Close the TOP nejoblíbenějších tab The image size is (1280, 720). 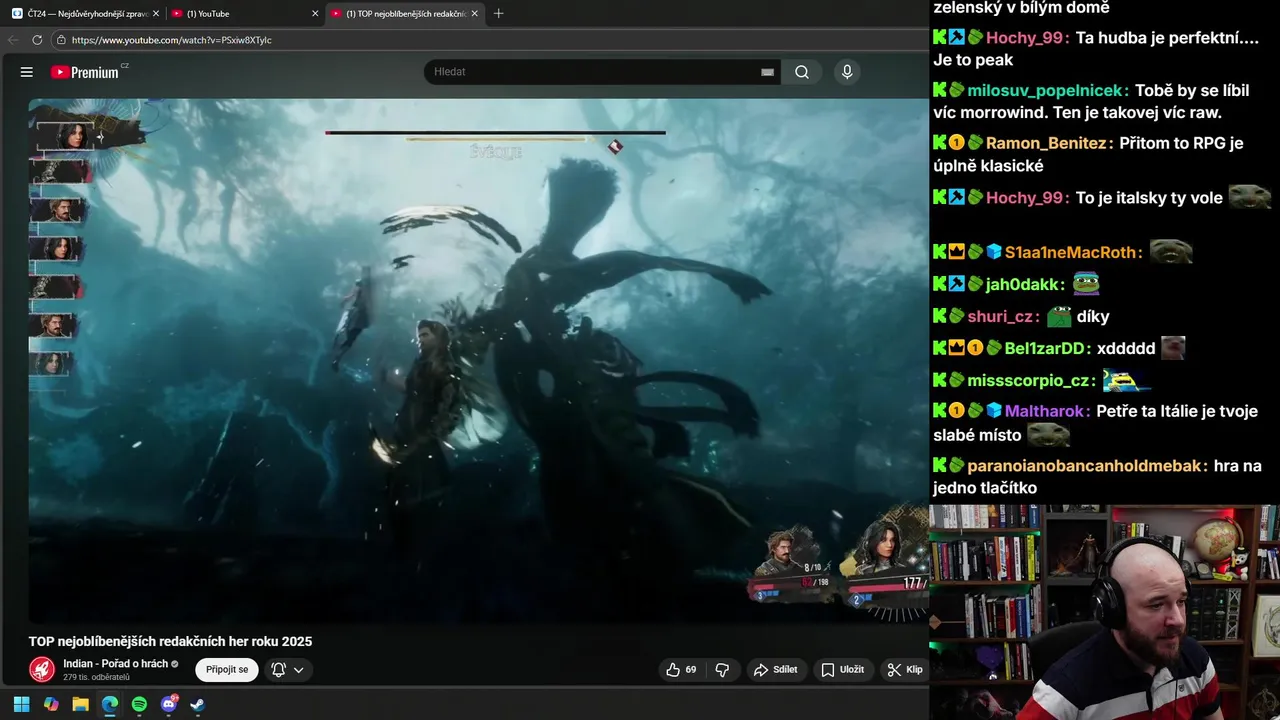click(x=475, y=13)
